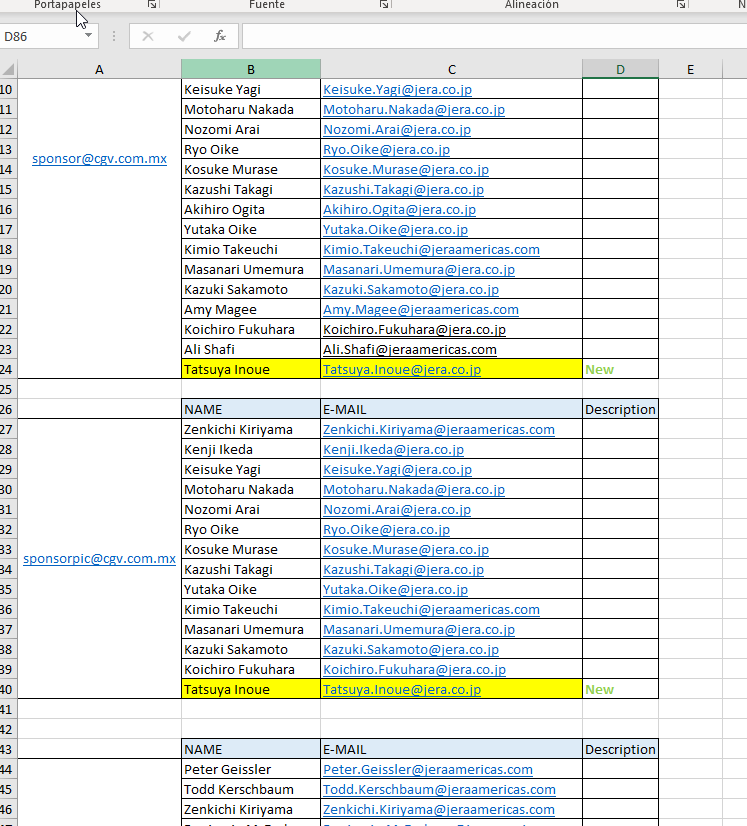Open the sponsor@cgv.com.mx email link
This screenshot has height=826, width=747.
click(x=99, y=159)
